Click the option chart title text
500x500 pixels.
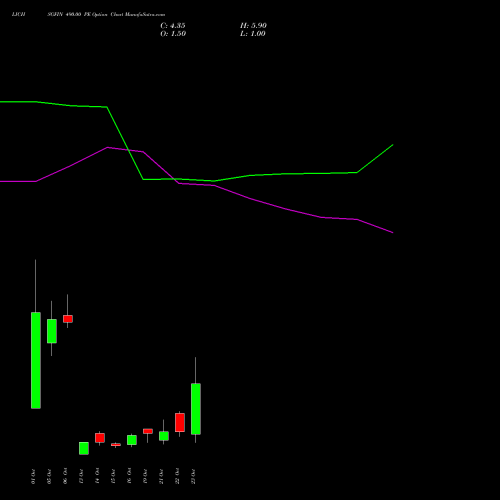point(88,14)
